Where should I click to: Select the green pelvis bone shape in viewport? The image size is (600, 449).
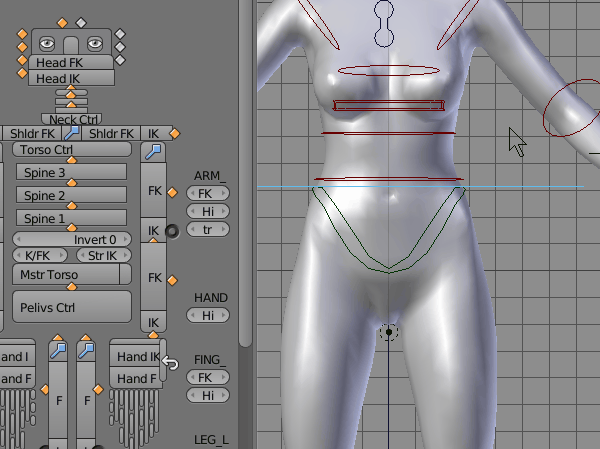[389, 230]
